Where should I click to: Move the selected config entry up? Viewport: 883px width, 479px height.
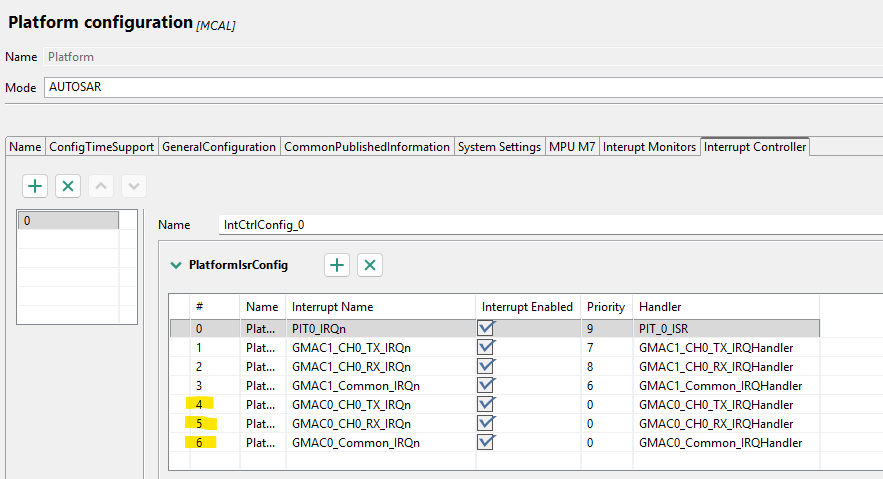coord(101,186)
